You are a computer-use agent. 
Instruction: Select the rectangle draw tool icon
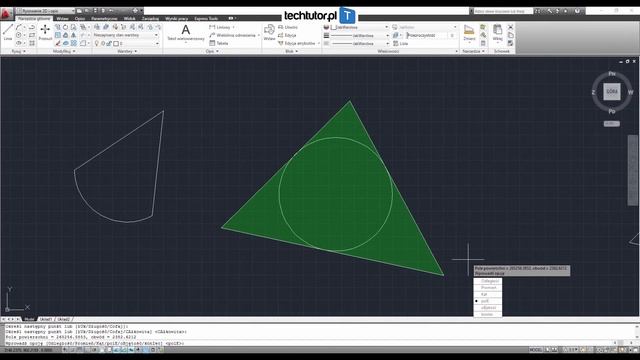tap(31, 35)
